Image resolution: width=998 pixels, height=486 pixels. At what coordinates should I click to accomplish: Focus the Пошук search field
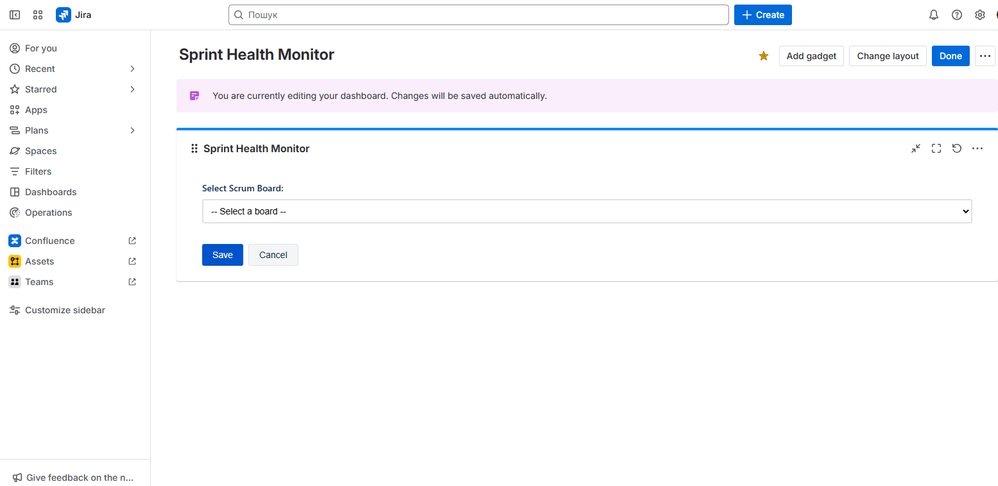479,15
